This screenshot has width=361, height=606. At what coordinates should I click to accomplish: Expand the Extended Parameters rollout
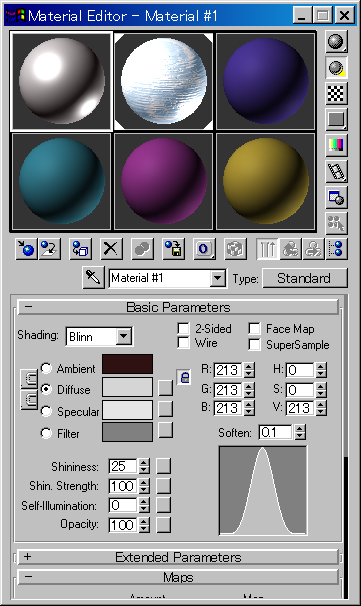(x=178, y=557)
